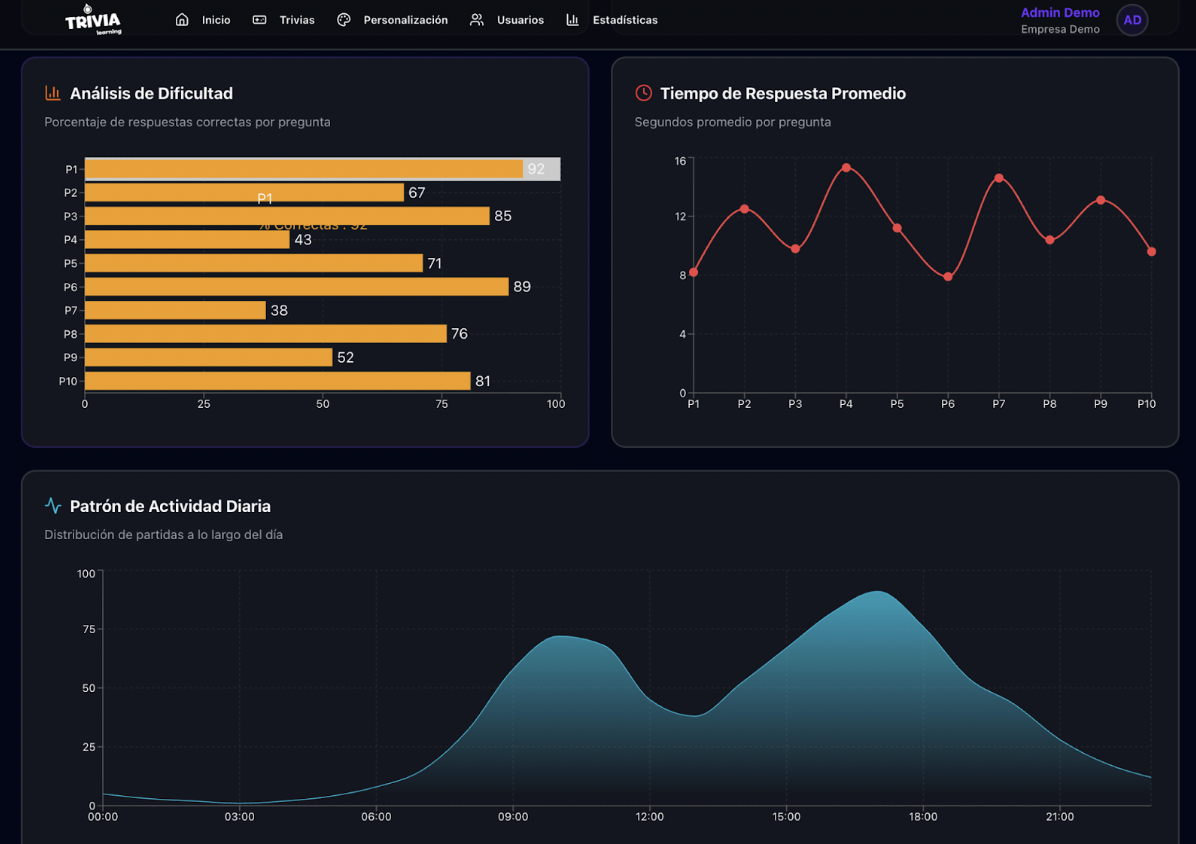Select the P1 bar showing 92

pyautogui.click(x=304, y=169)
